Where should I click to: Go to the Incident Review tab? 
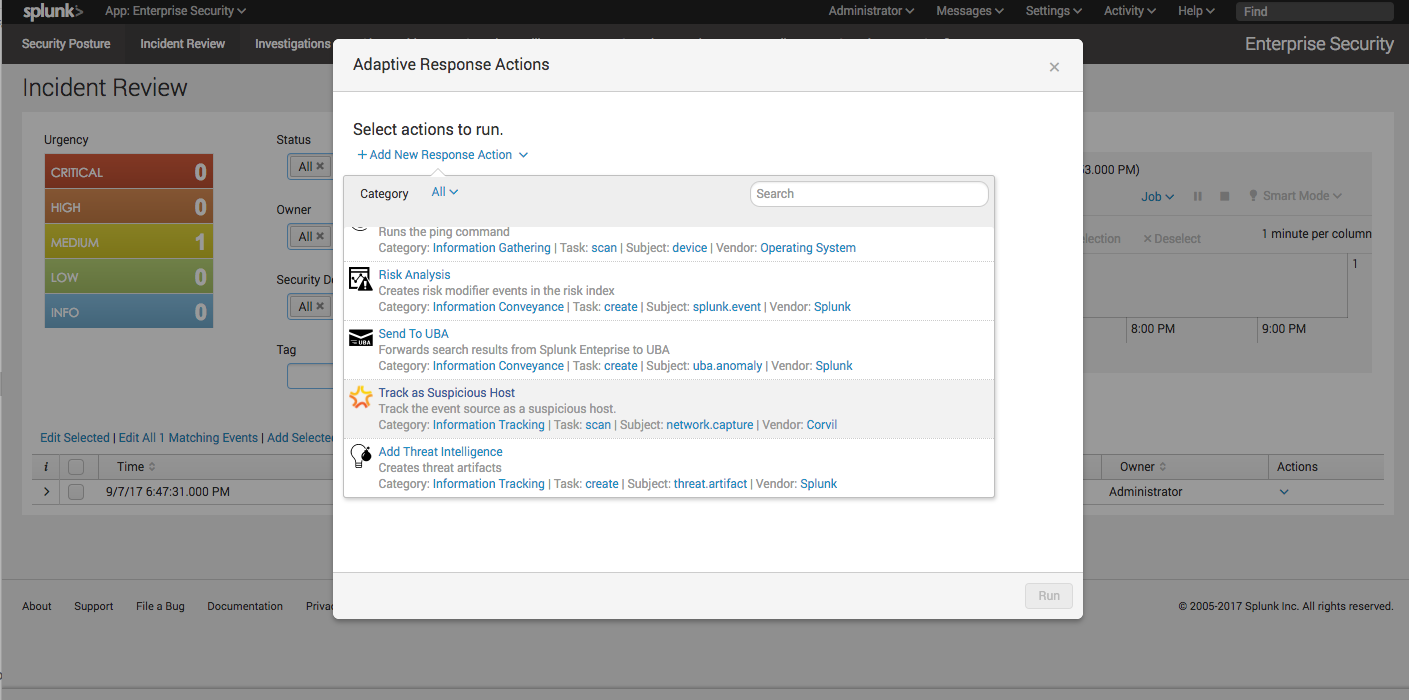click(x=183, y=44)
